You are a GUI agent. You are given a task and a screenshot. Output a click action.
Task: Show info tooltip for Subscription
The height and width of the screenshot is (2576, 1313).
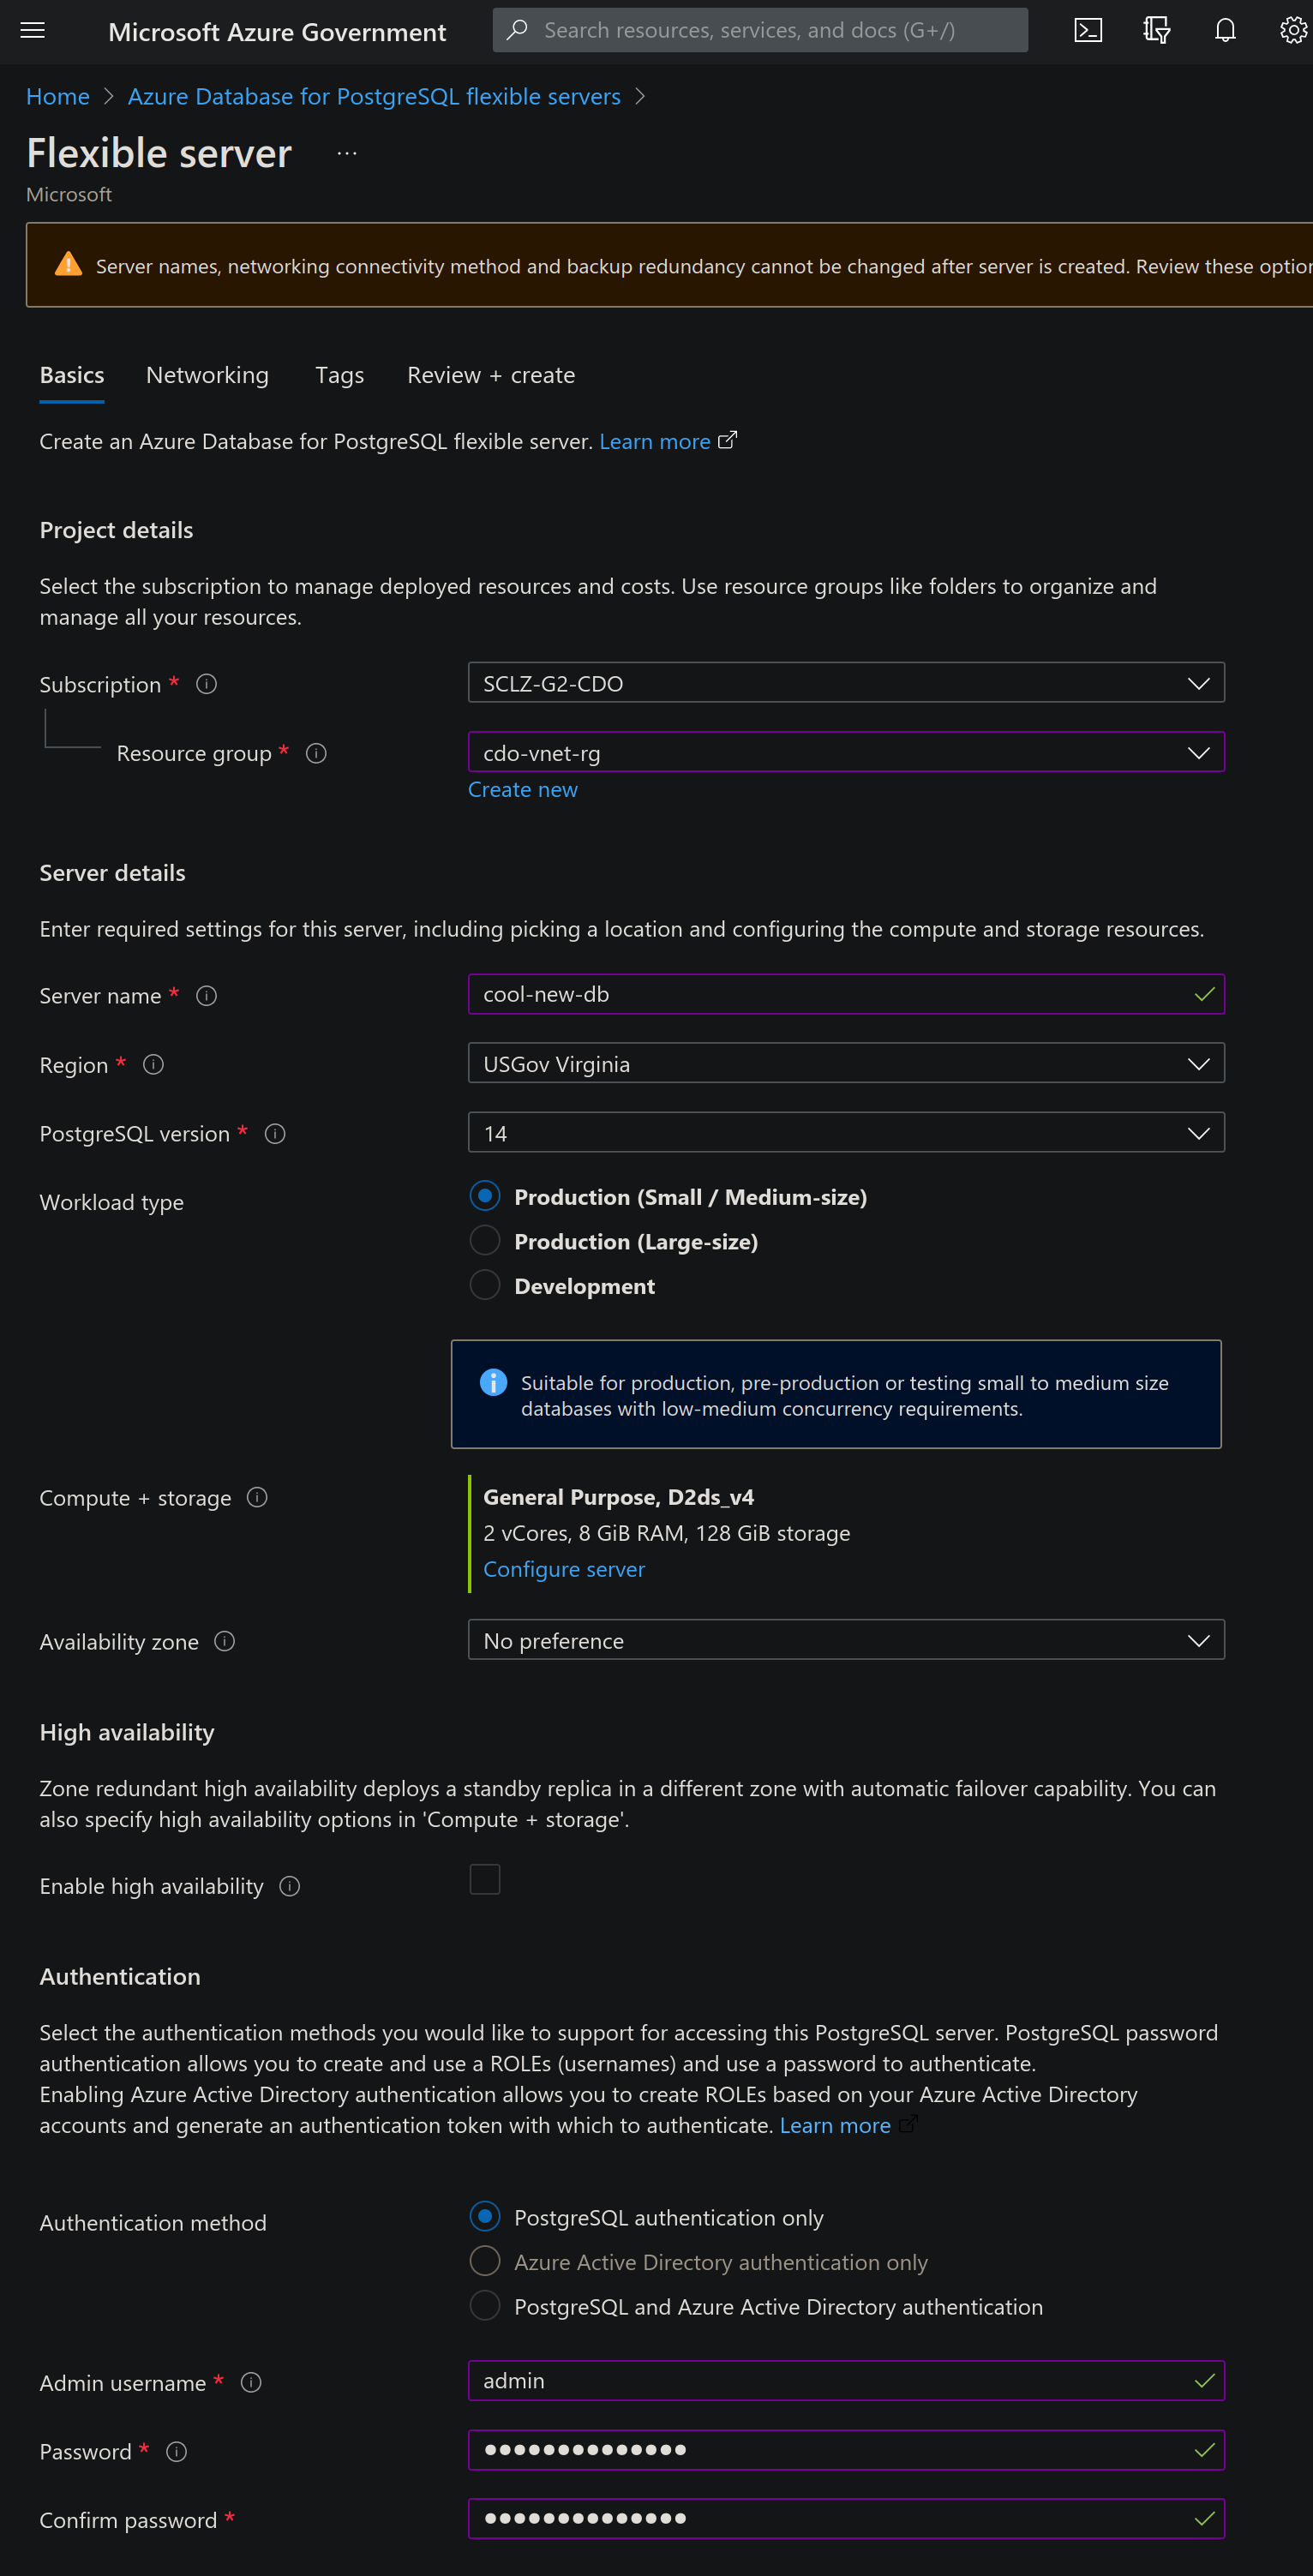pos(206,684)
